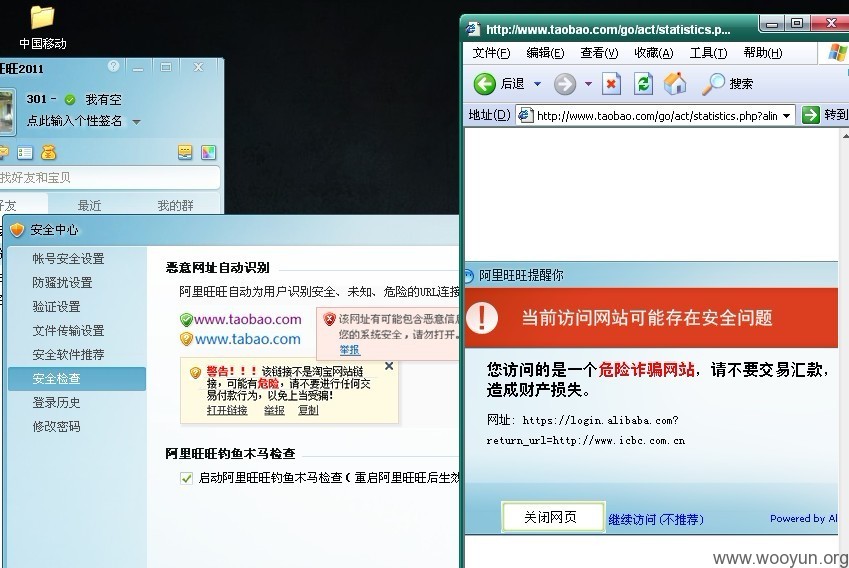The image size is (849, 568).
Task: Open the 收藏(A) menu
Action: (654, 53)
